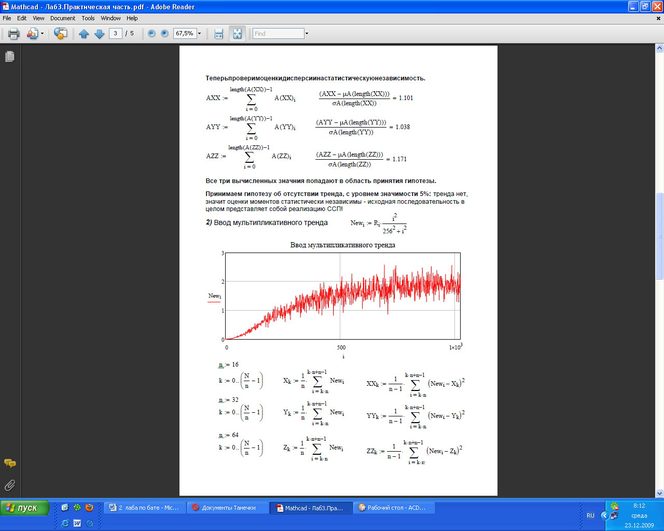The image size is (664, 531).
Task: Open the Pages panel icon in sidebar
Action: (x=10, y=56)
